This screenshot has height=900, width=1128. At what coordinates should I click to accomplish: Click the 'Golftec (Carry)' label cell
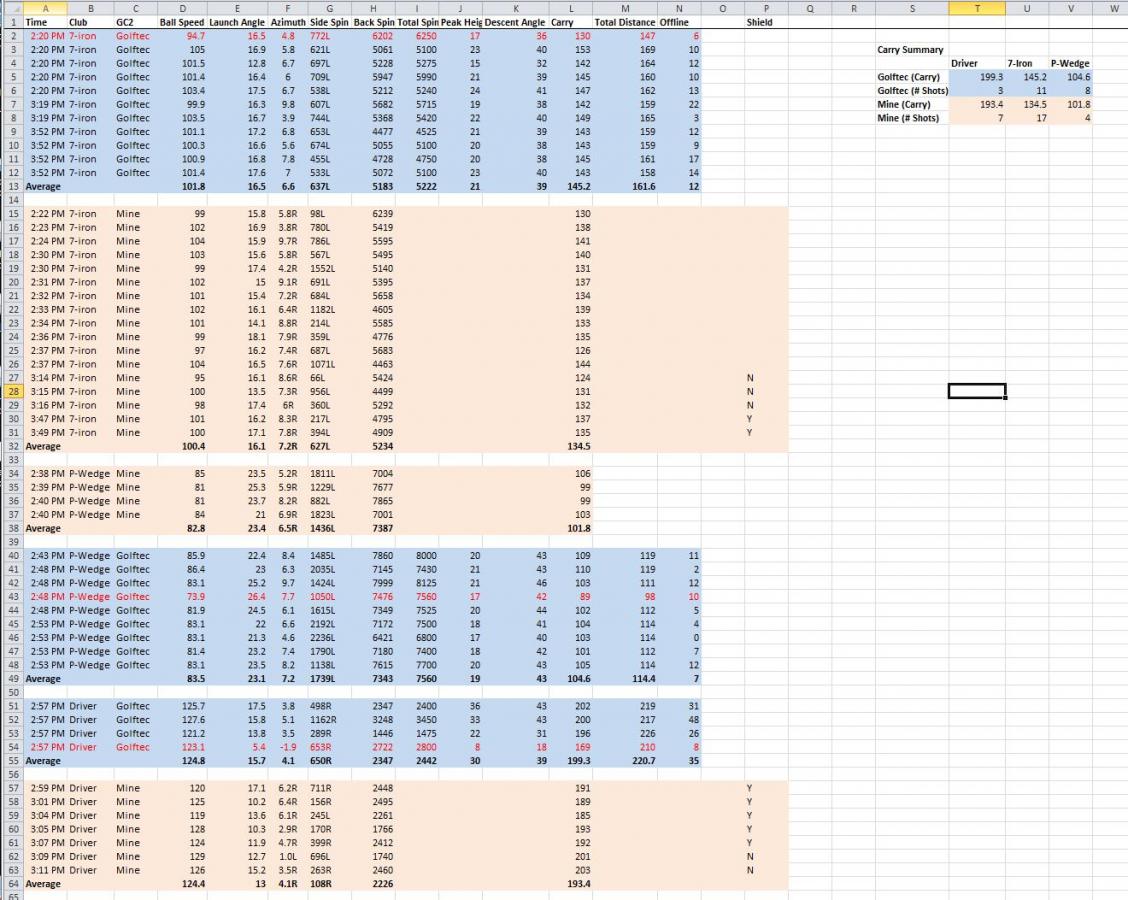911,77
